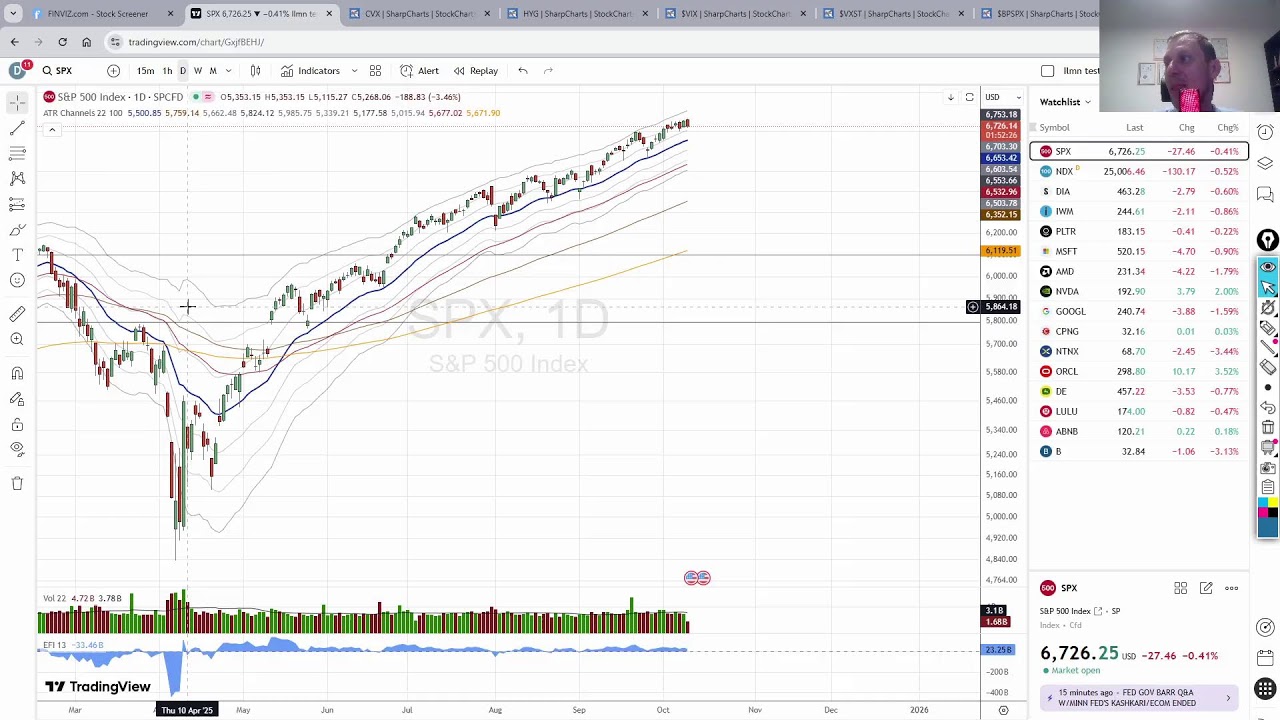
Task: Expand the favorite indicators dropdown arrow
Action: [x=354, y=71]
